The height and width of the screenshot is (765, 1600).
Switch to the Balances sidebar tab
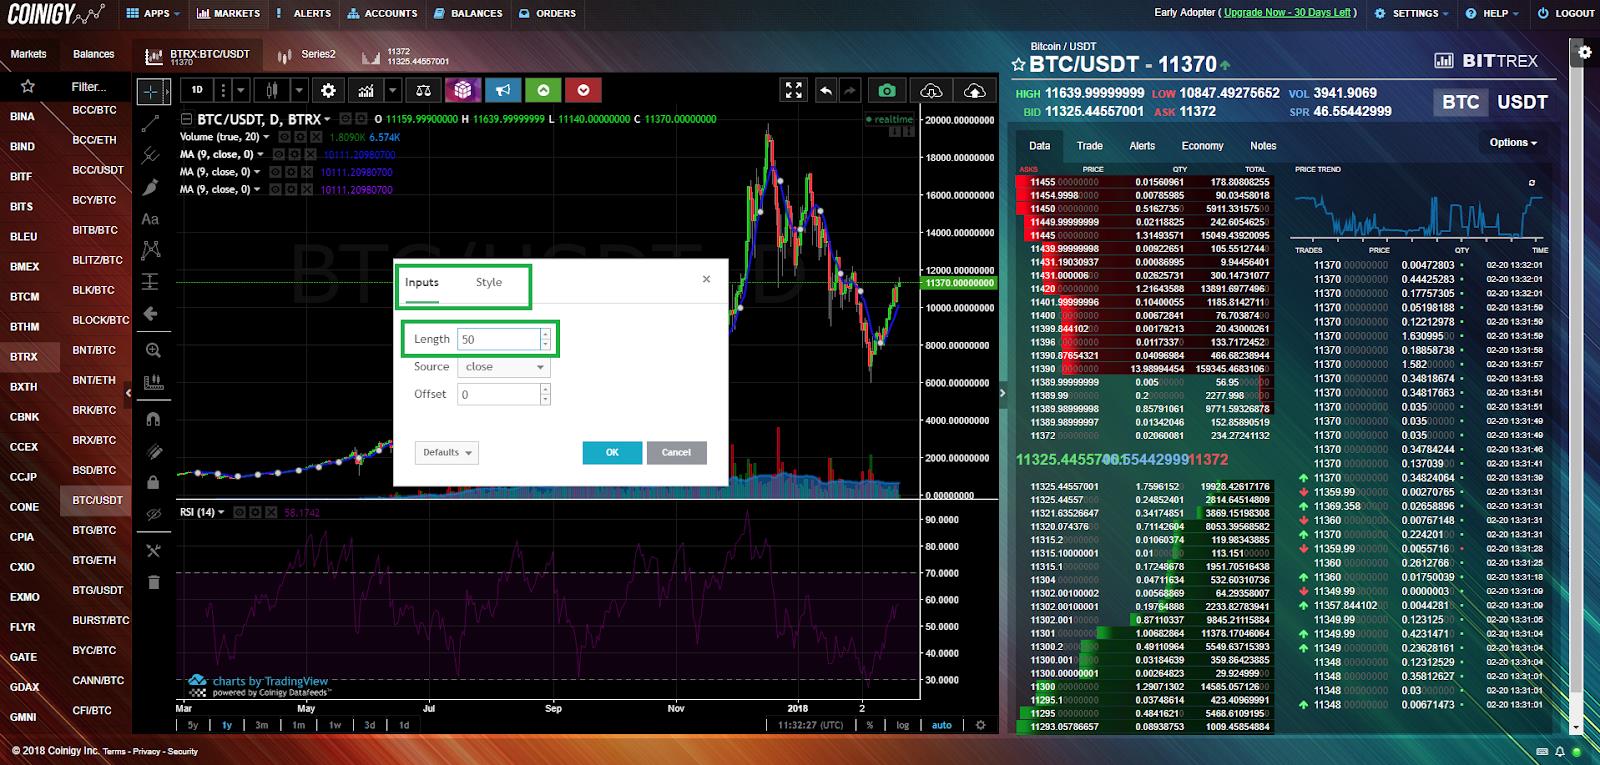coord(94,54)
